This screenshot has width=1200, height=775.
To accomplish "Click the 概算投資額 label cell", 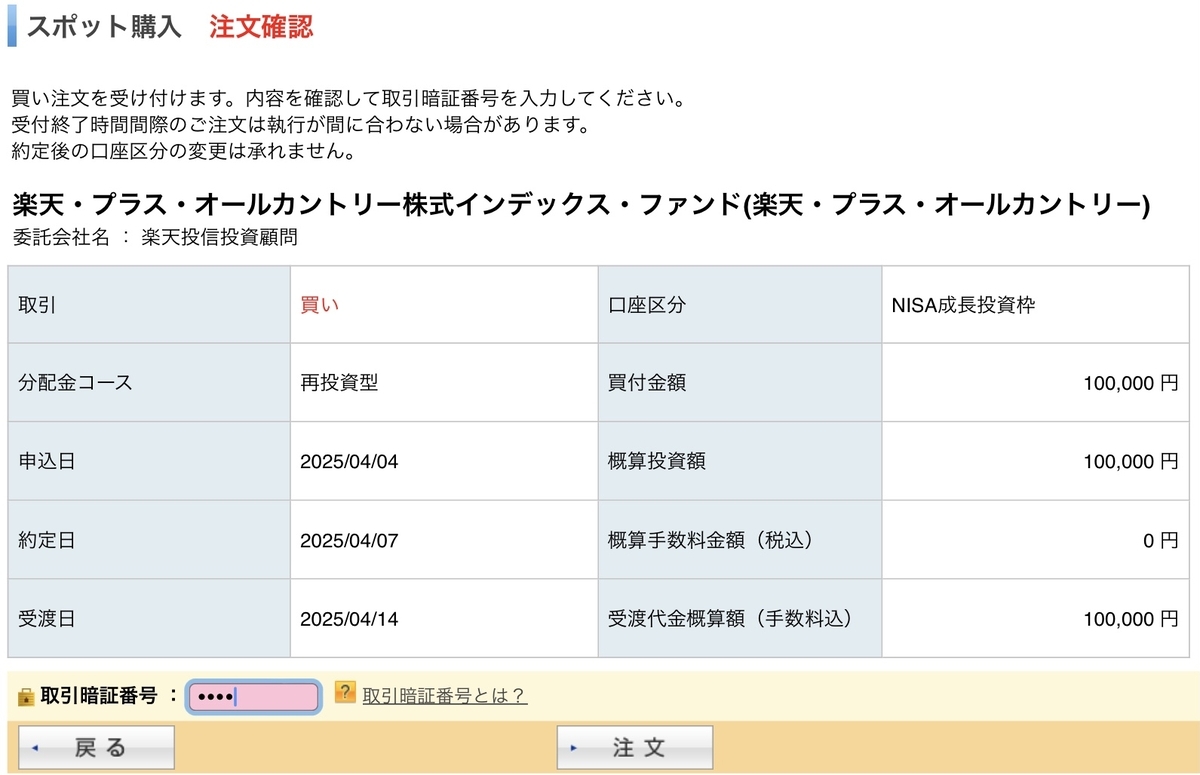I will tap(740, 462).
